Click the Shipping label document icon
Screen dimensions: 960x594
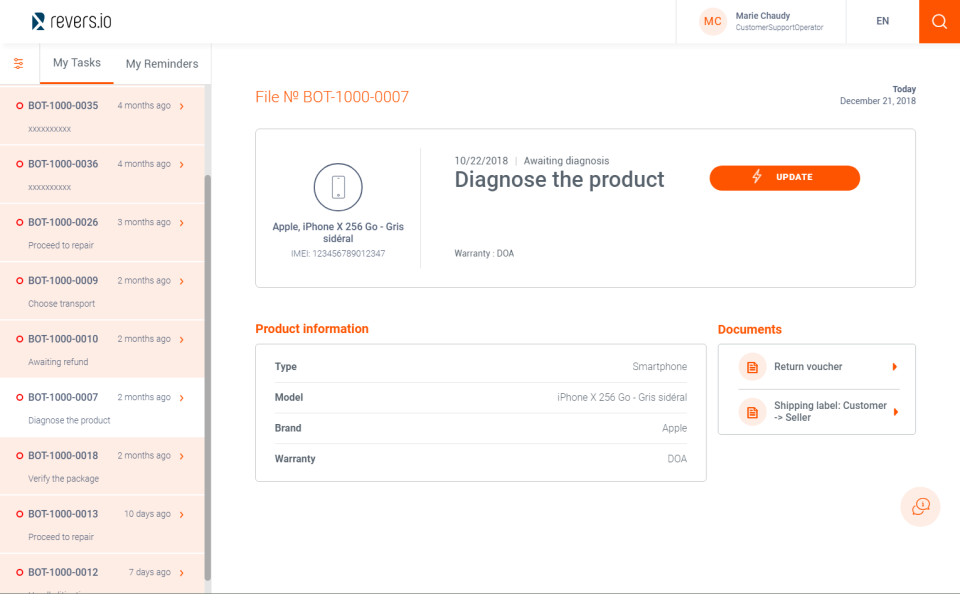coord(752,412)
